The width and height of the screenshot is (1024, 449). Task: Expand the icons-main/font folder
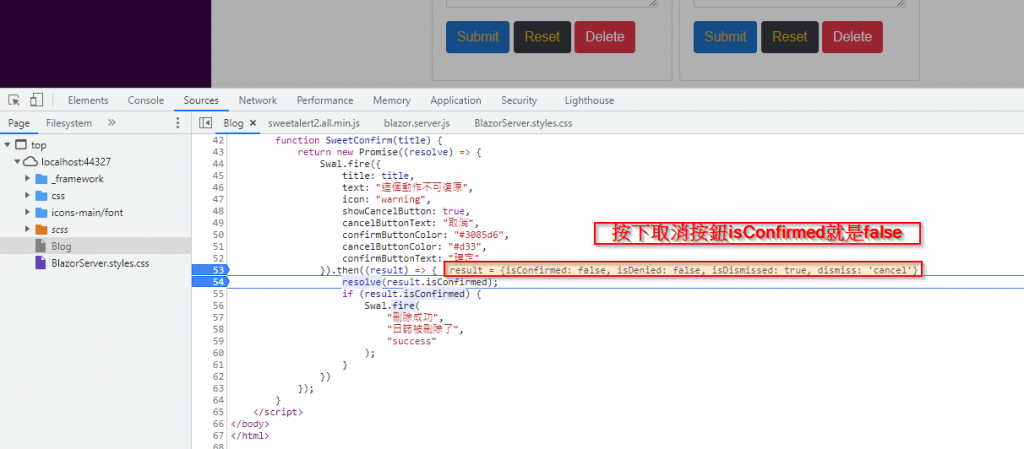pos(28,213)
